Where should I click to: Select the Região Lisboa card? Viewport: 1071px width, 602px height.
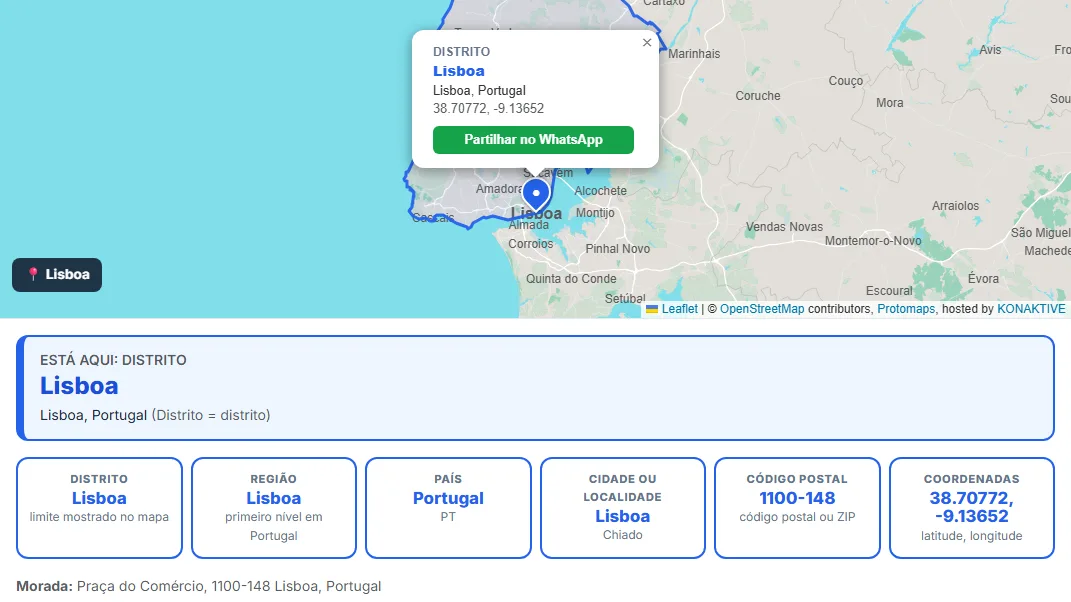274,508
